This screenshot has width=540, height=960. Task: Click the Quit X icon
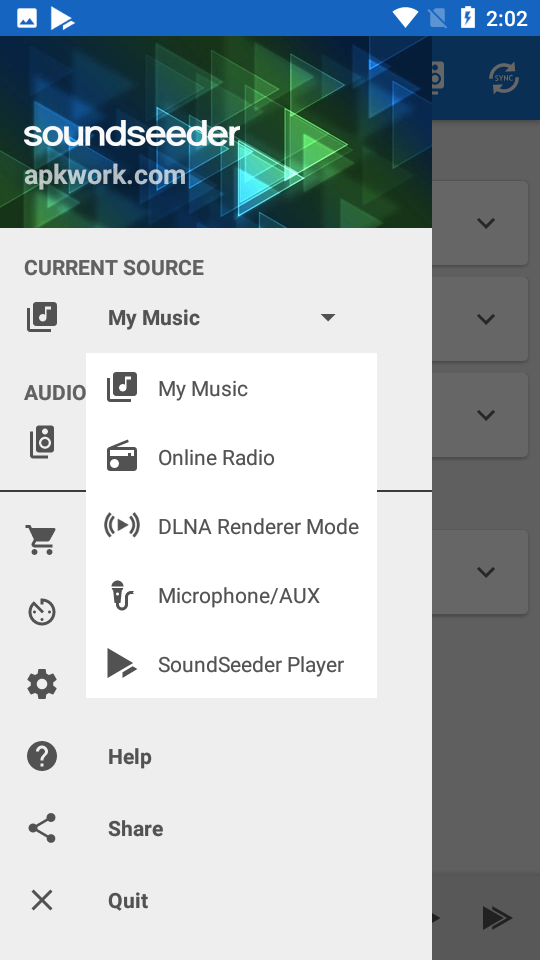pos(42,901)
